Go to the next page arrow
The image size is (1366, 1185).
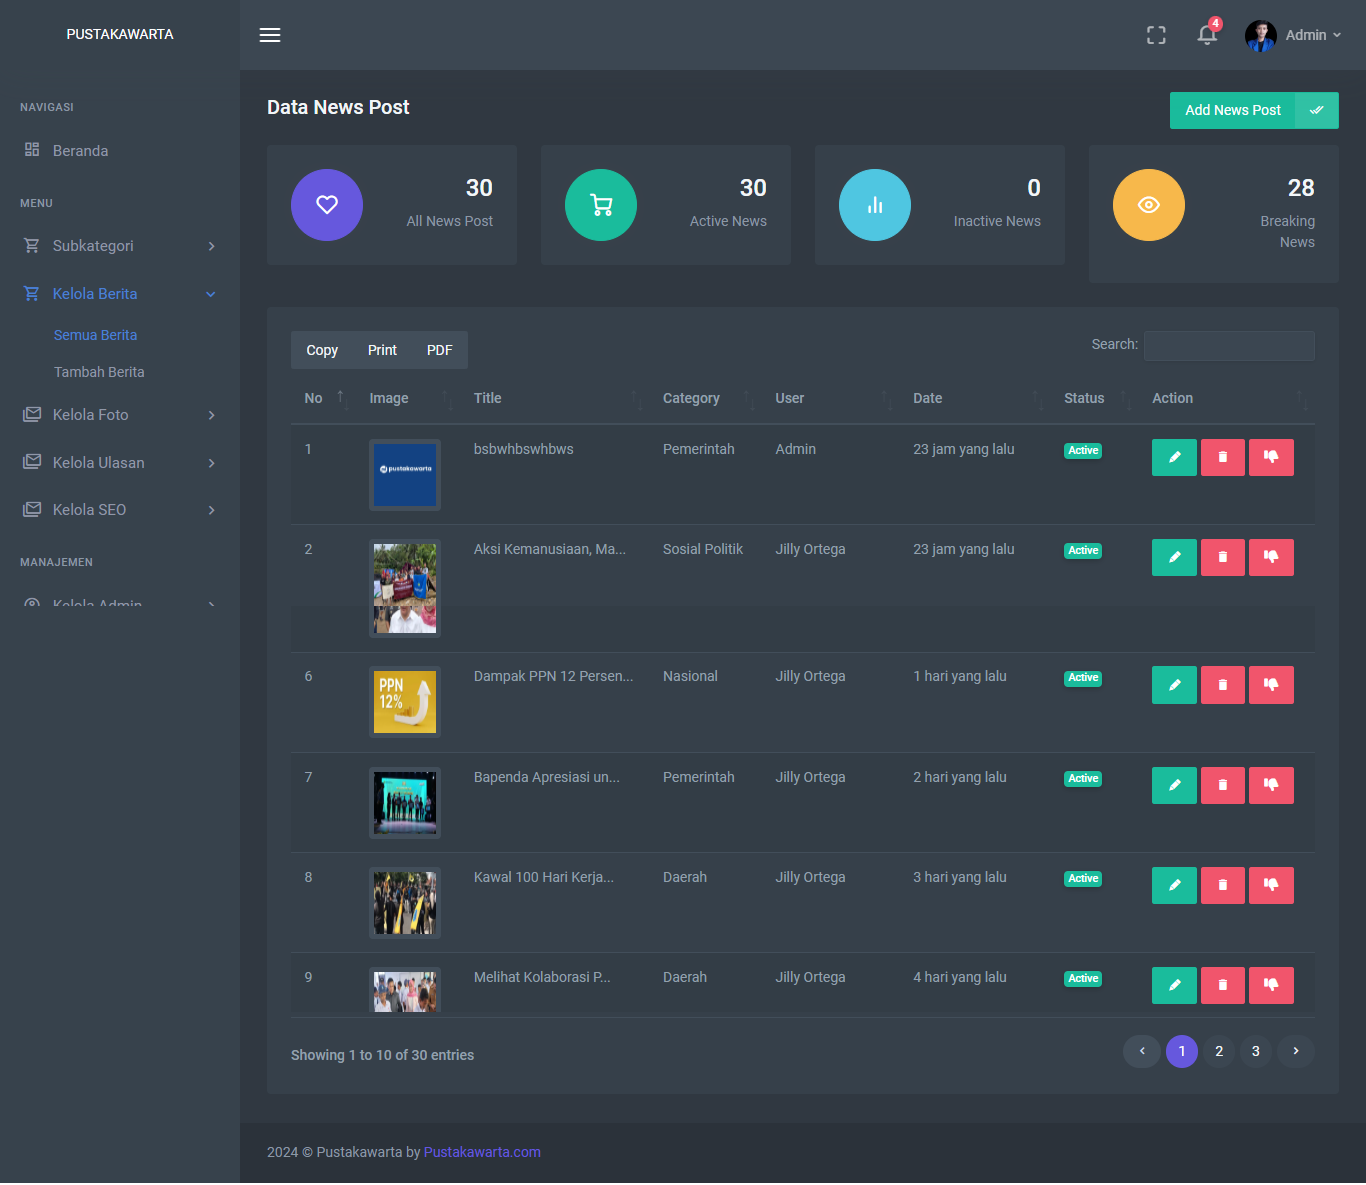1296,1051
